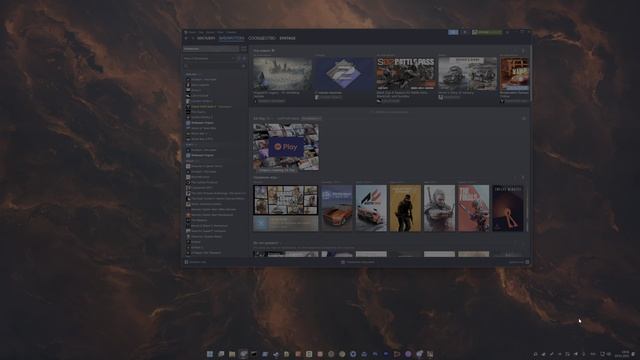Go back with the Steam back arrow
Screen dimensions: 640x360
[186, 38]
